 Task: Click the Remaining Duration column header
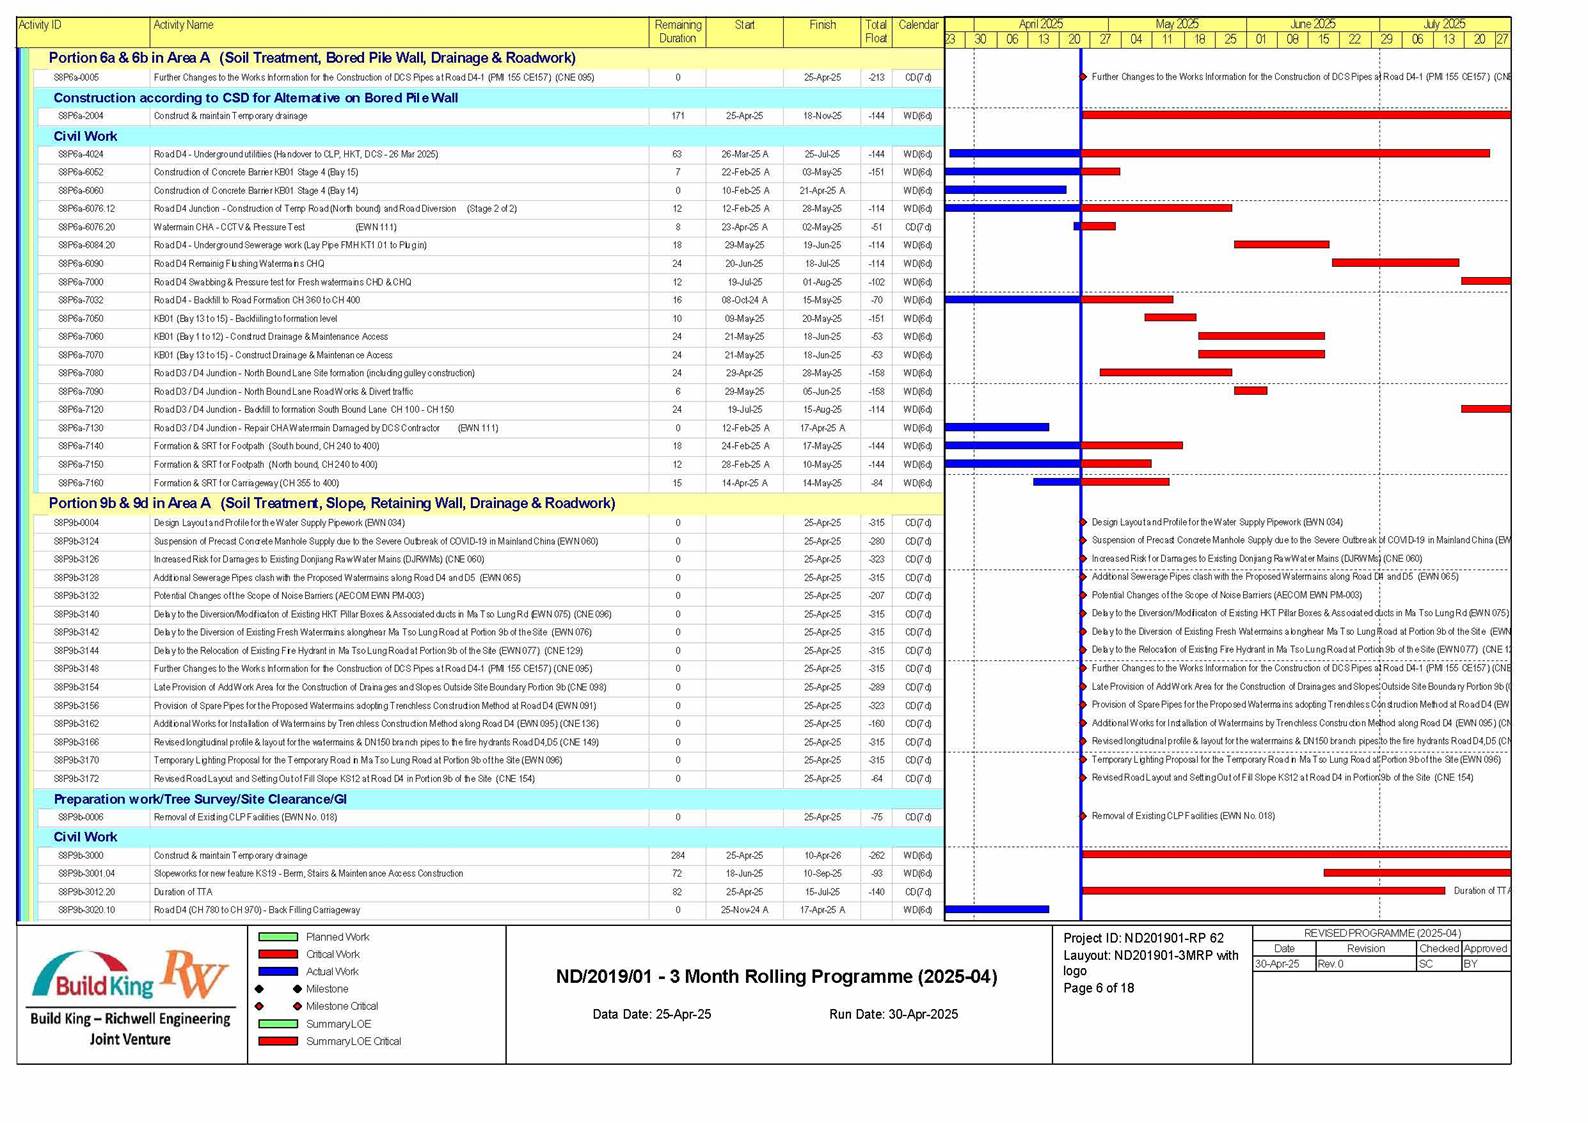click(x=677, y=32)
